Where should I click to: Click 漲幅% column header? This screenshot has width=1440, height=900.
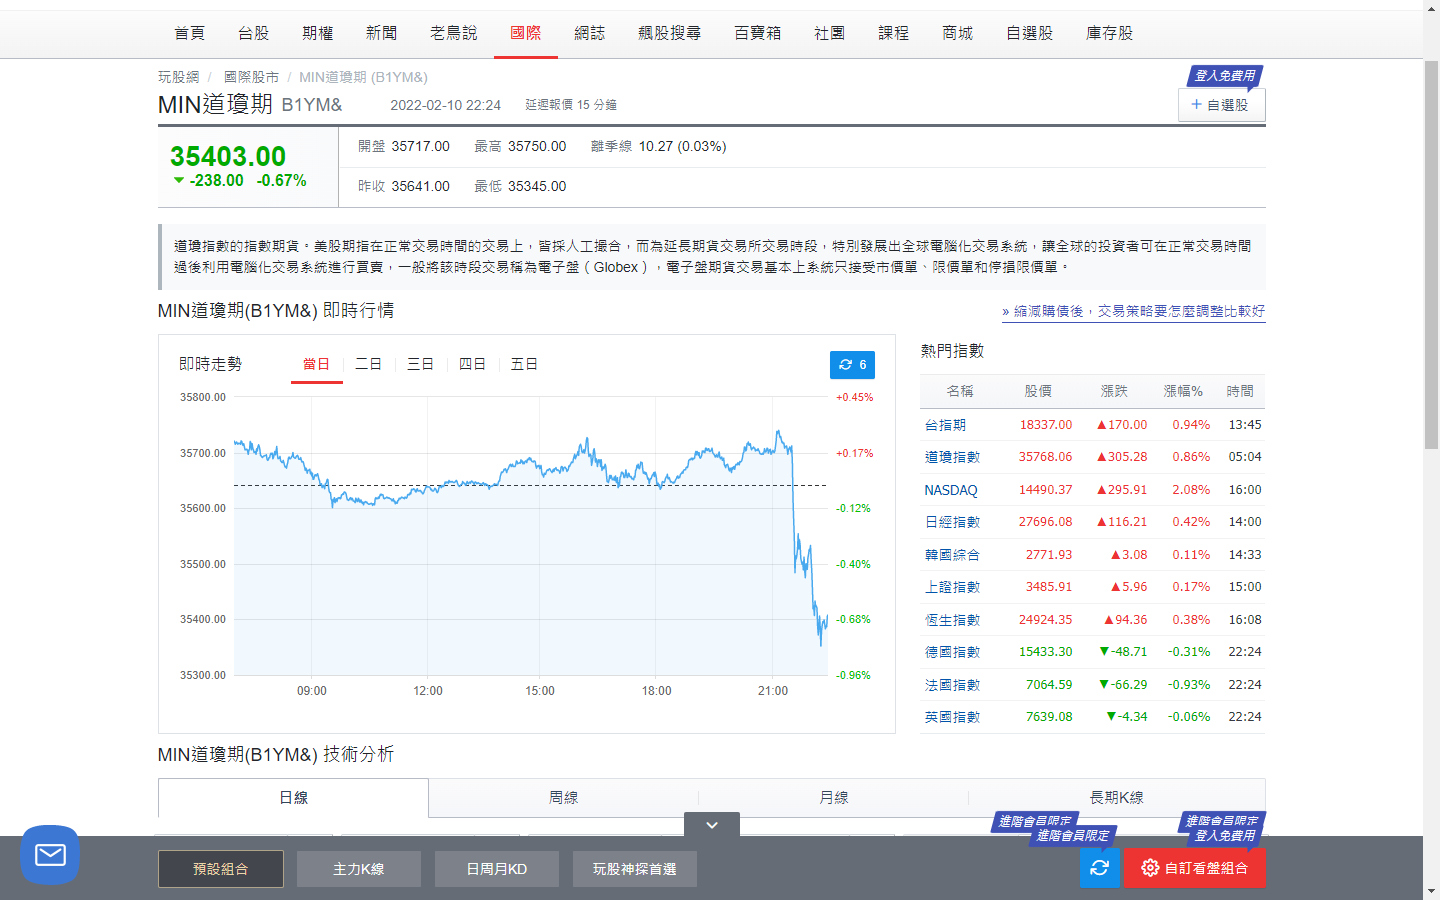coord(1183,391)
